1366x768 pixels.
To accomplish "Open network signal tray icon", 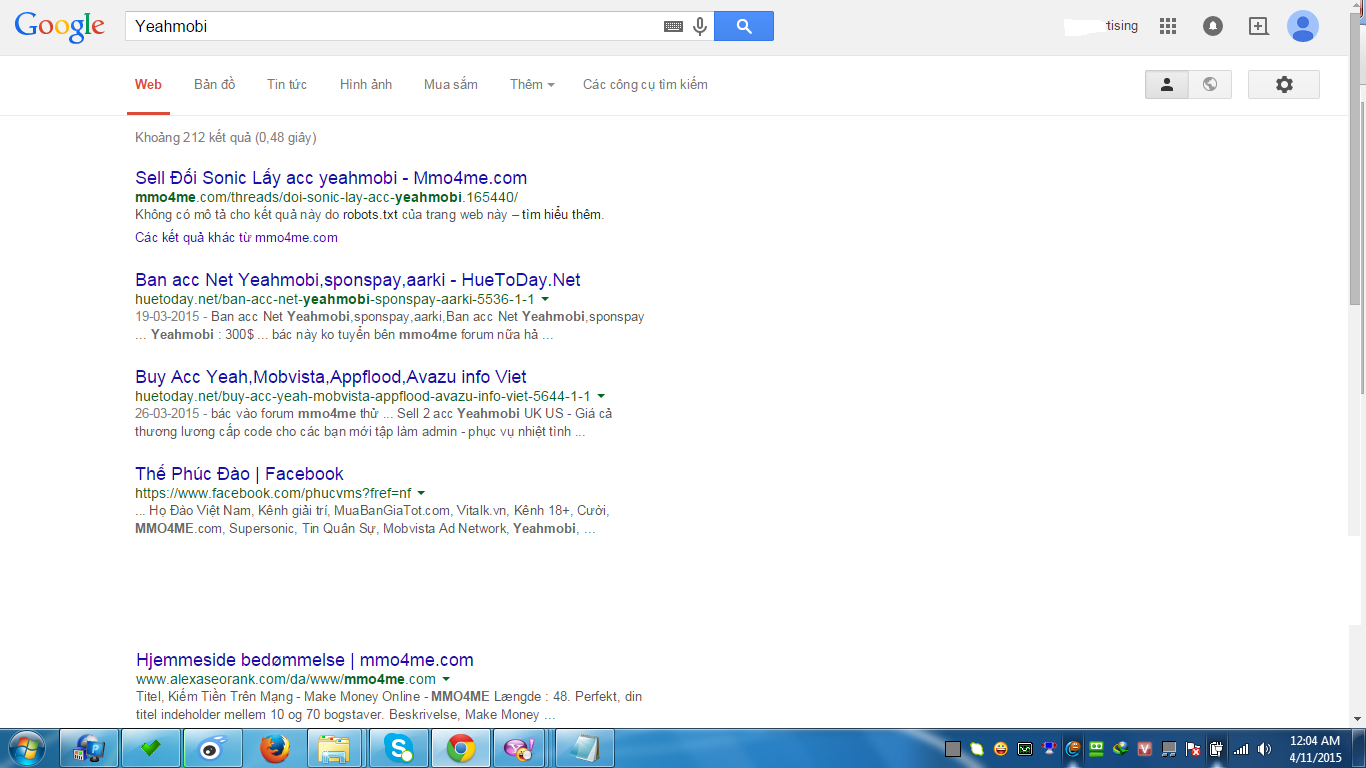I will pos(1241,749).
